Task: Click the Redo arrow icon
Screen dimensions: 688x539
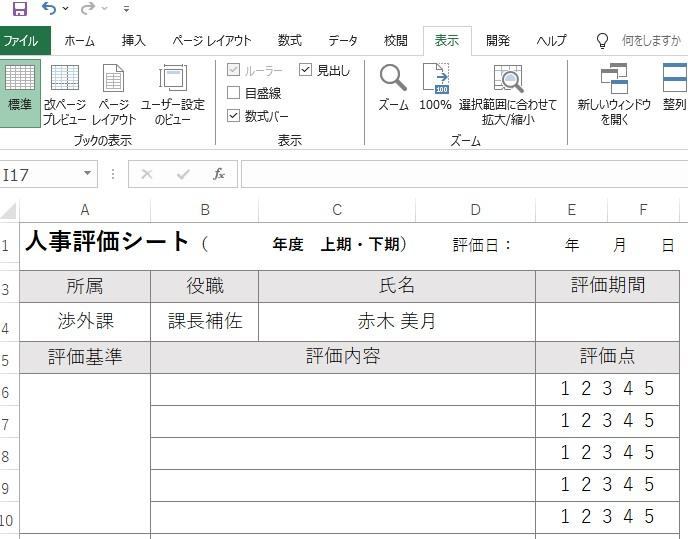Action: tap(88, 8)
